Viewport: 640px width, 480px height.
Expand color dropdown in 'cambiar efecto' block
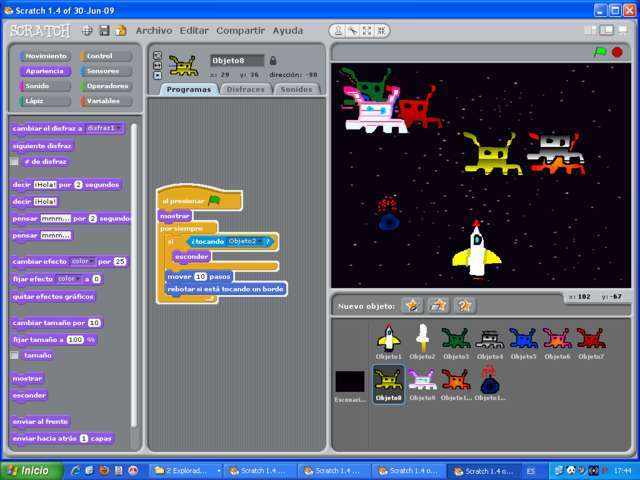tap(90, 261)
